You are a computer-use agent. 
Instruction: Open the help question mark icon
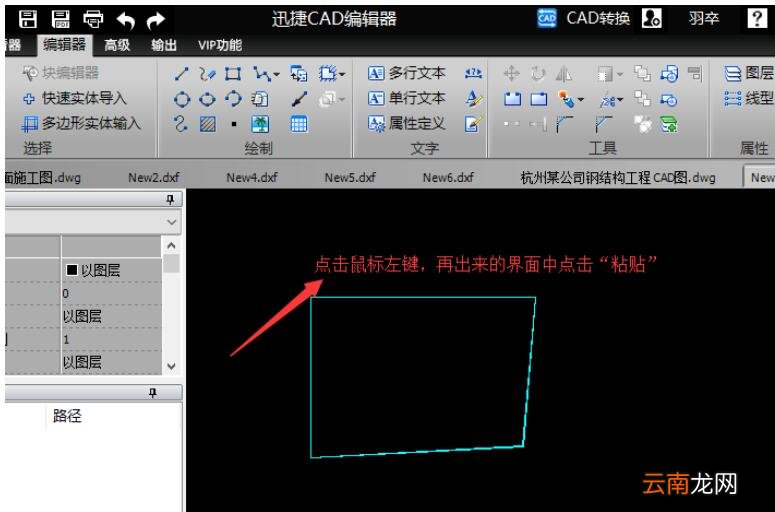tap(756, 19)
